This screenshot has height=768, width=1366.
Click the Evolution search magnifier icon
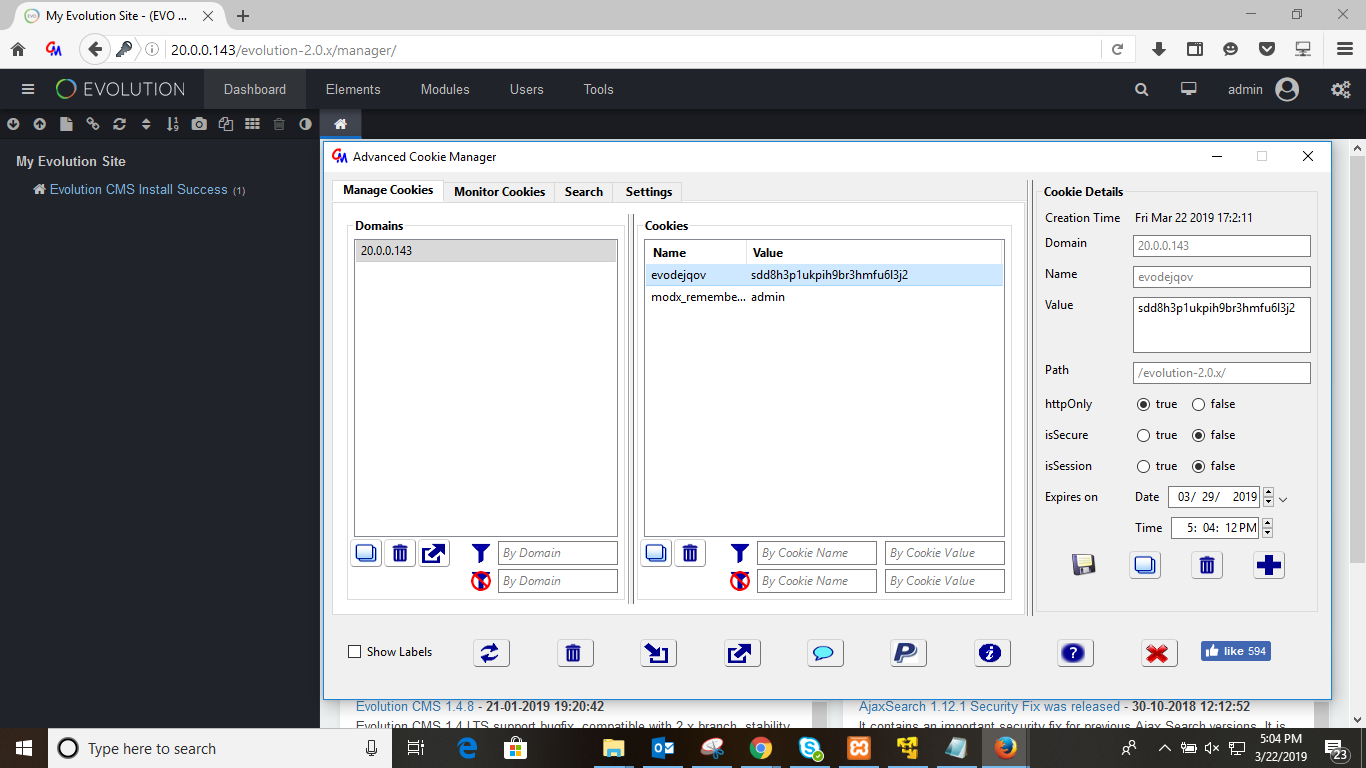point(1141,89)
